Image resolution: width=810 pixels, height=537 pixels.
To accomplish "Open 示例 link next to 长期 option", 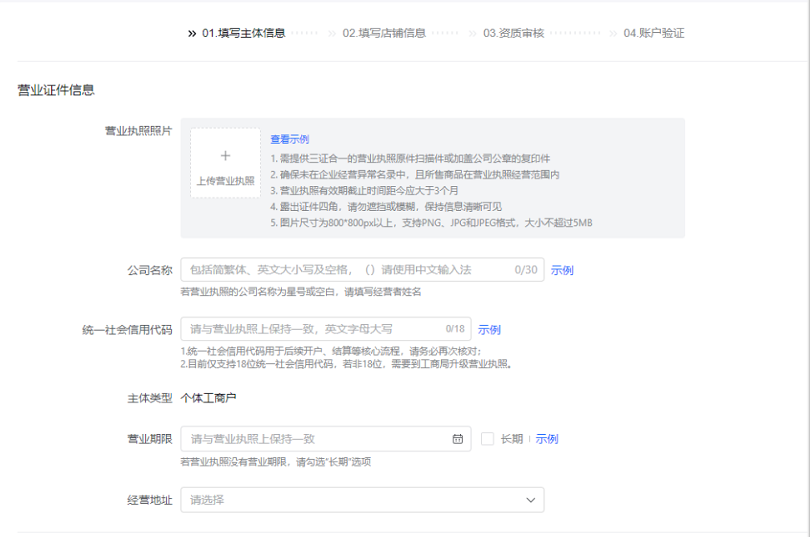I will 546,439.
